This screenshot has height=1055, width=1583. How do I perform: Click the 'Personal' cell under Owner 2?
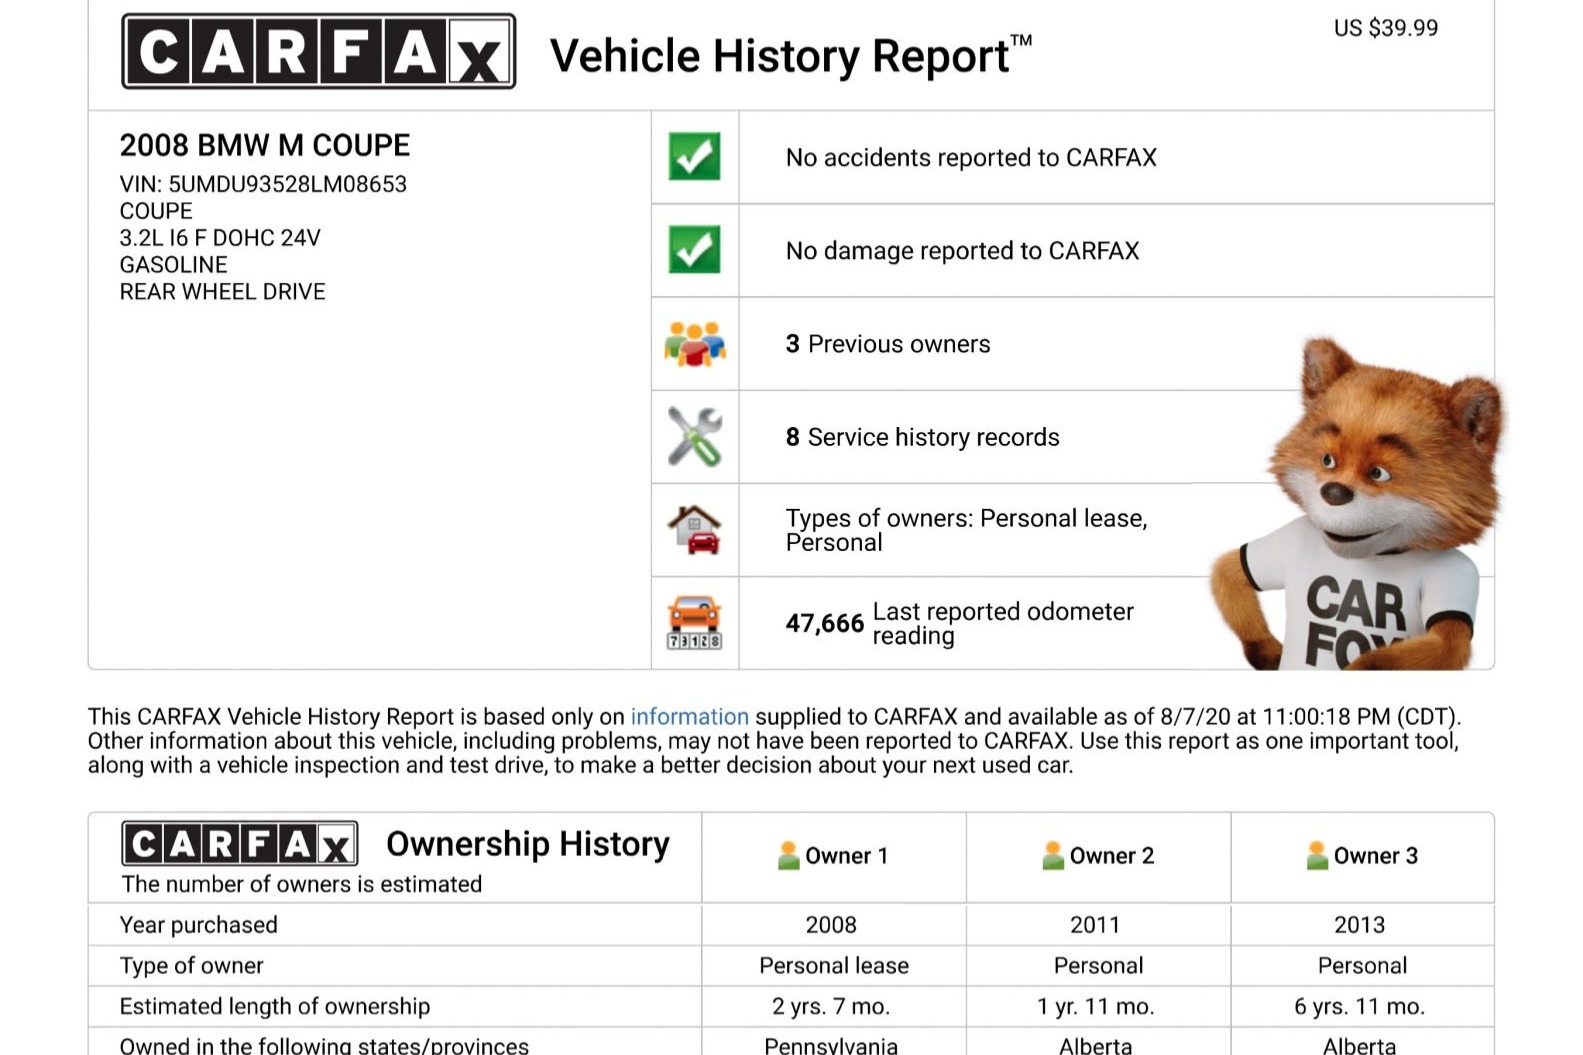(x=1098, y=966)
